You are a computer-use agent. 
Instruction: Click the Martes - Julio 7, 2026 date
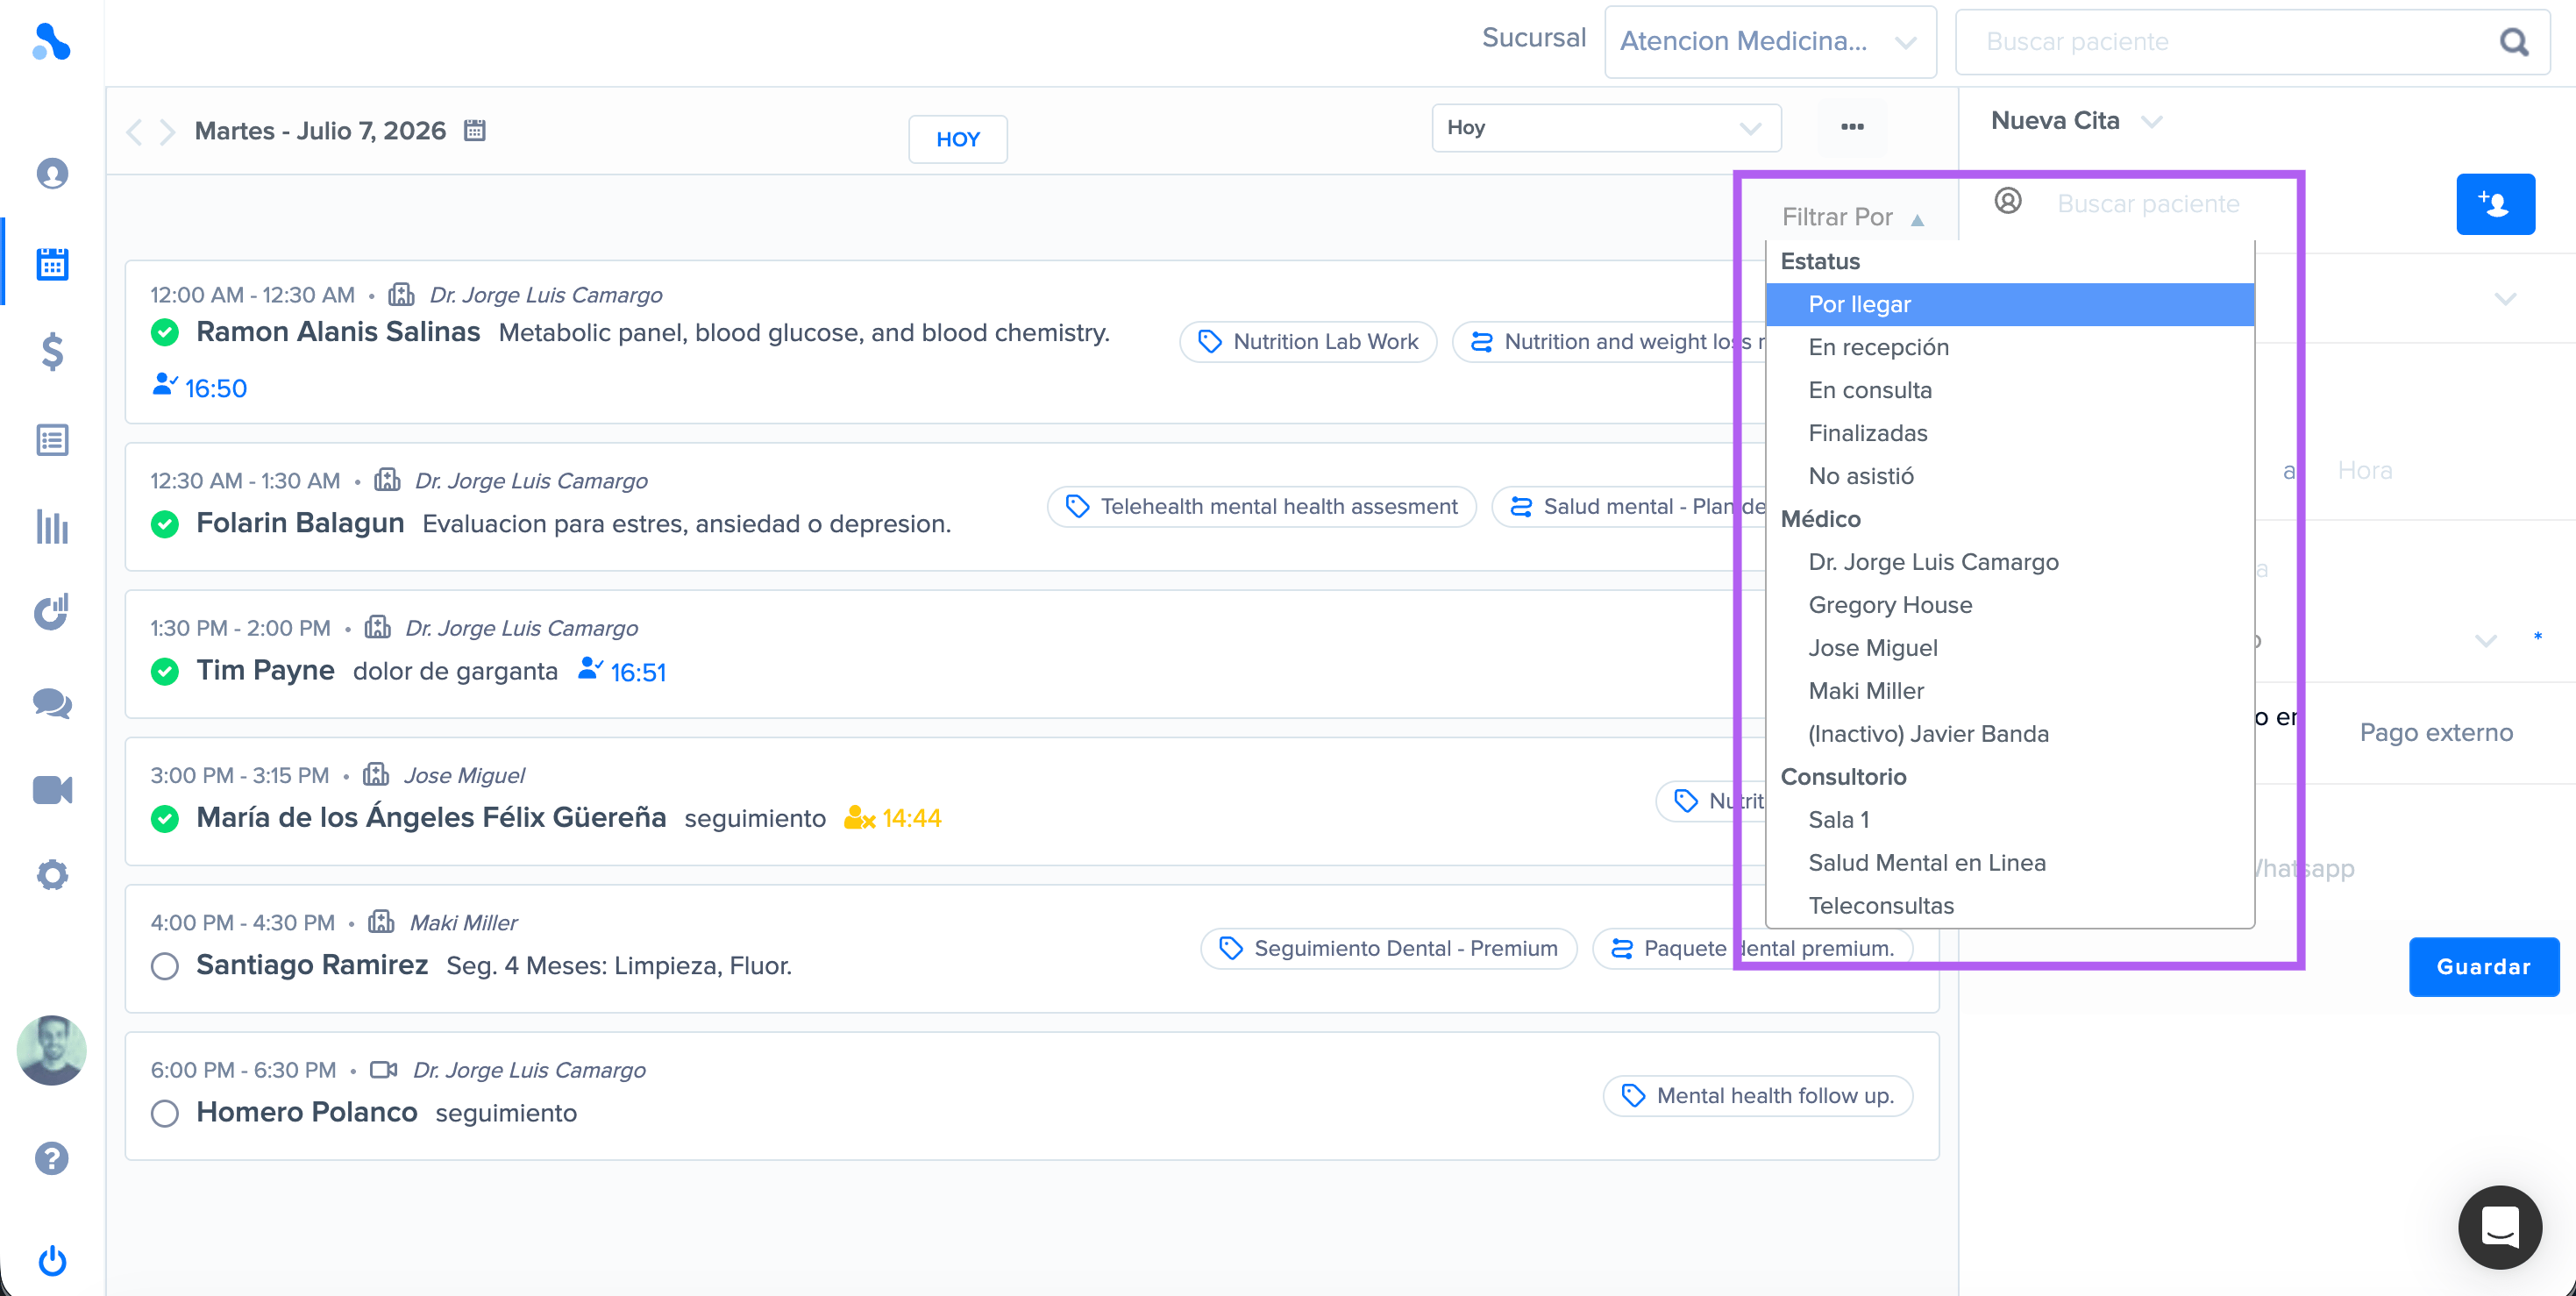pyautogui.click(x=320, y=131)
